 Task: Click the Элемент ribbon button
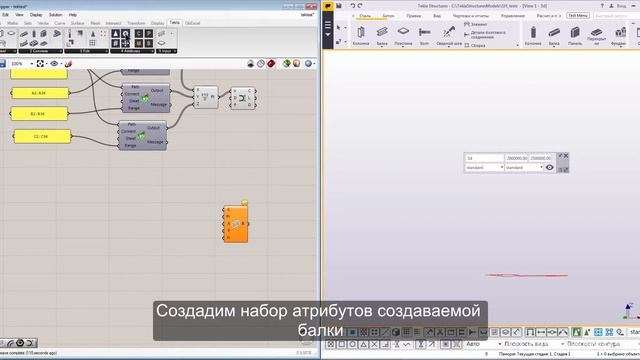[x=476, y=24]
